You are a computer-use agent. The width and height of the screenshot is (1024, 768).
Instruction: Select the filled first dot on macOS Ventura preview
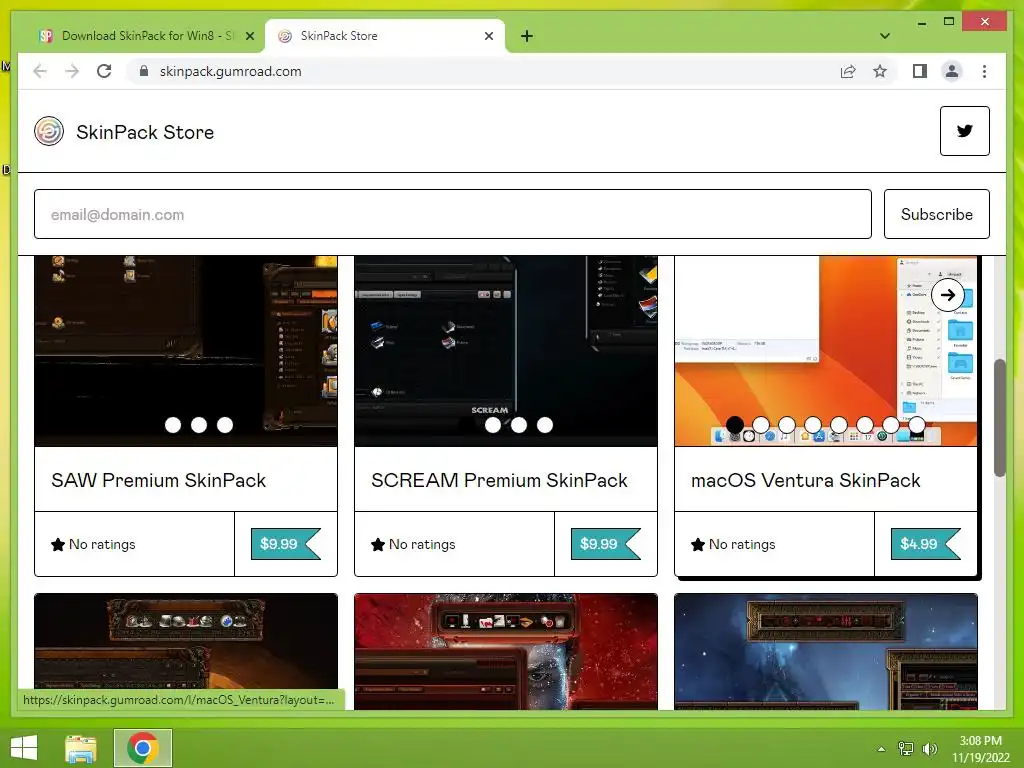pos(735,425)
